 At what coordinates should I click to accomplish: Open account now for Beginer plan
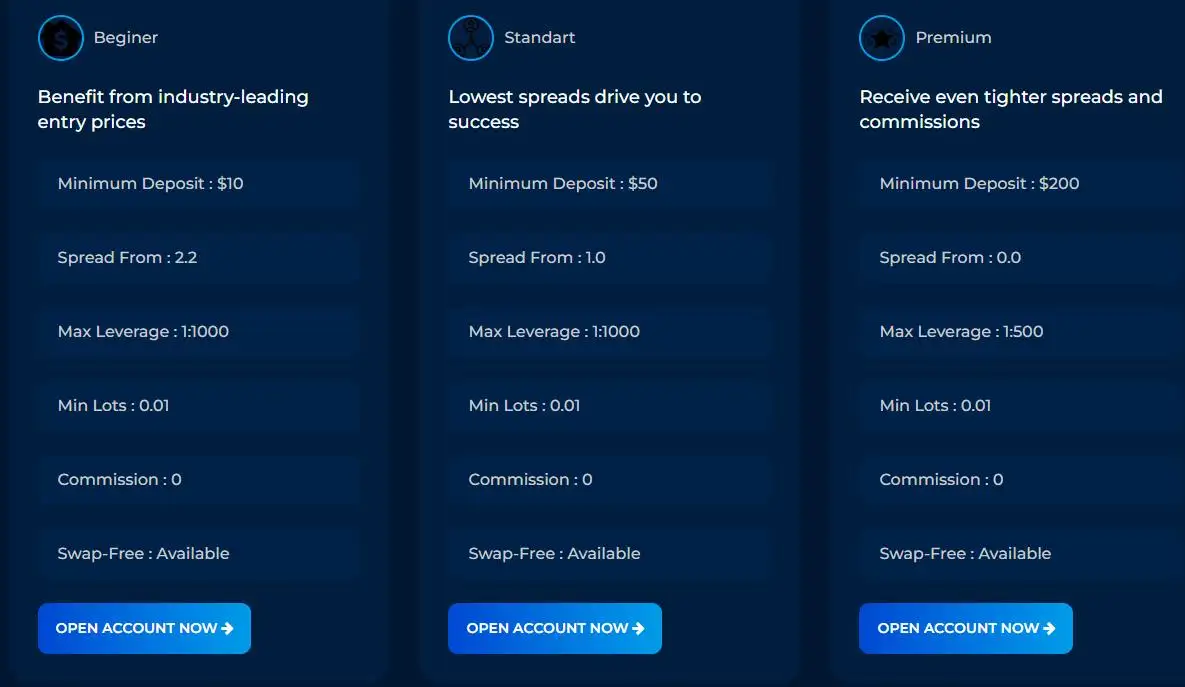(144, 628)
